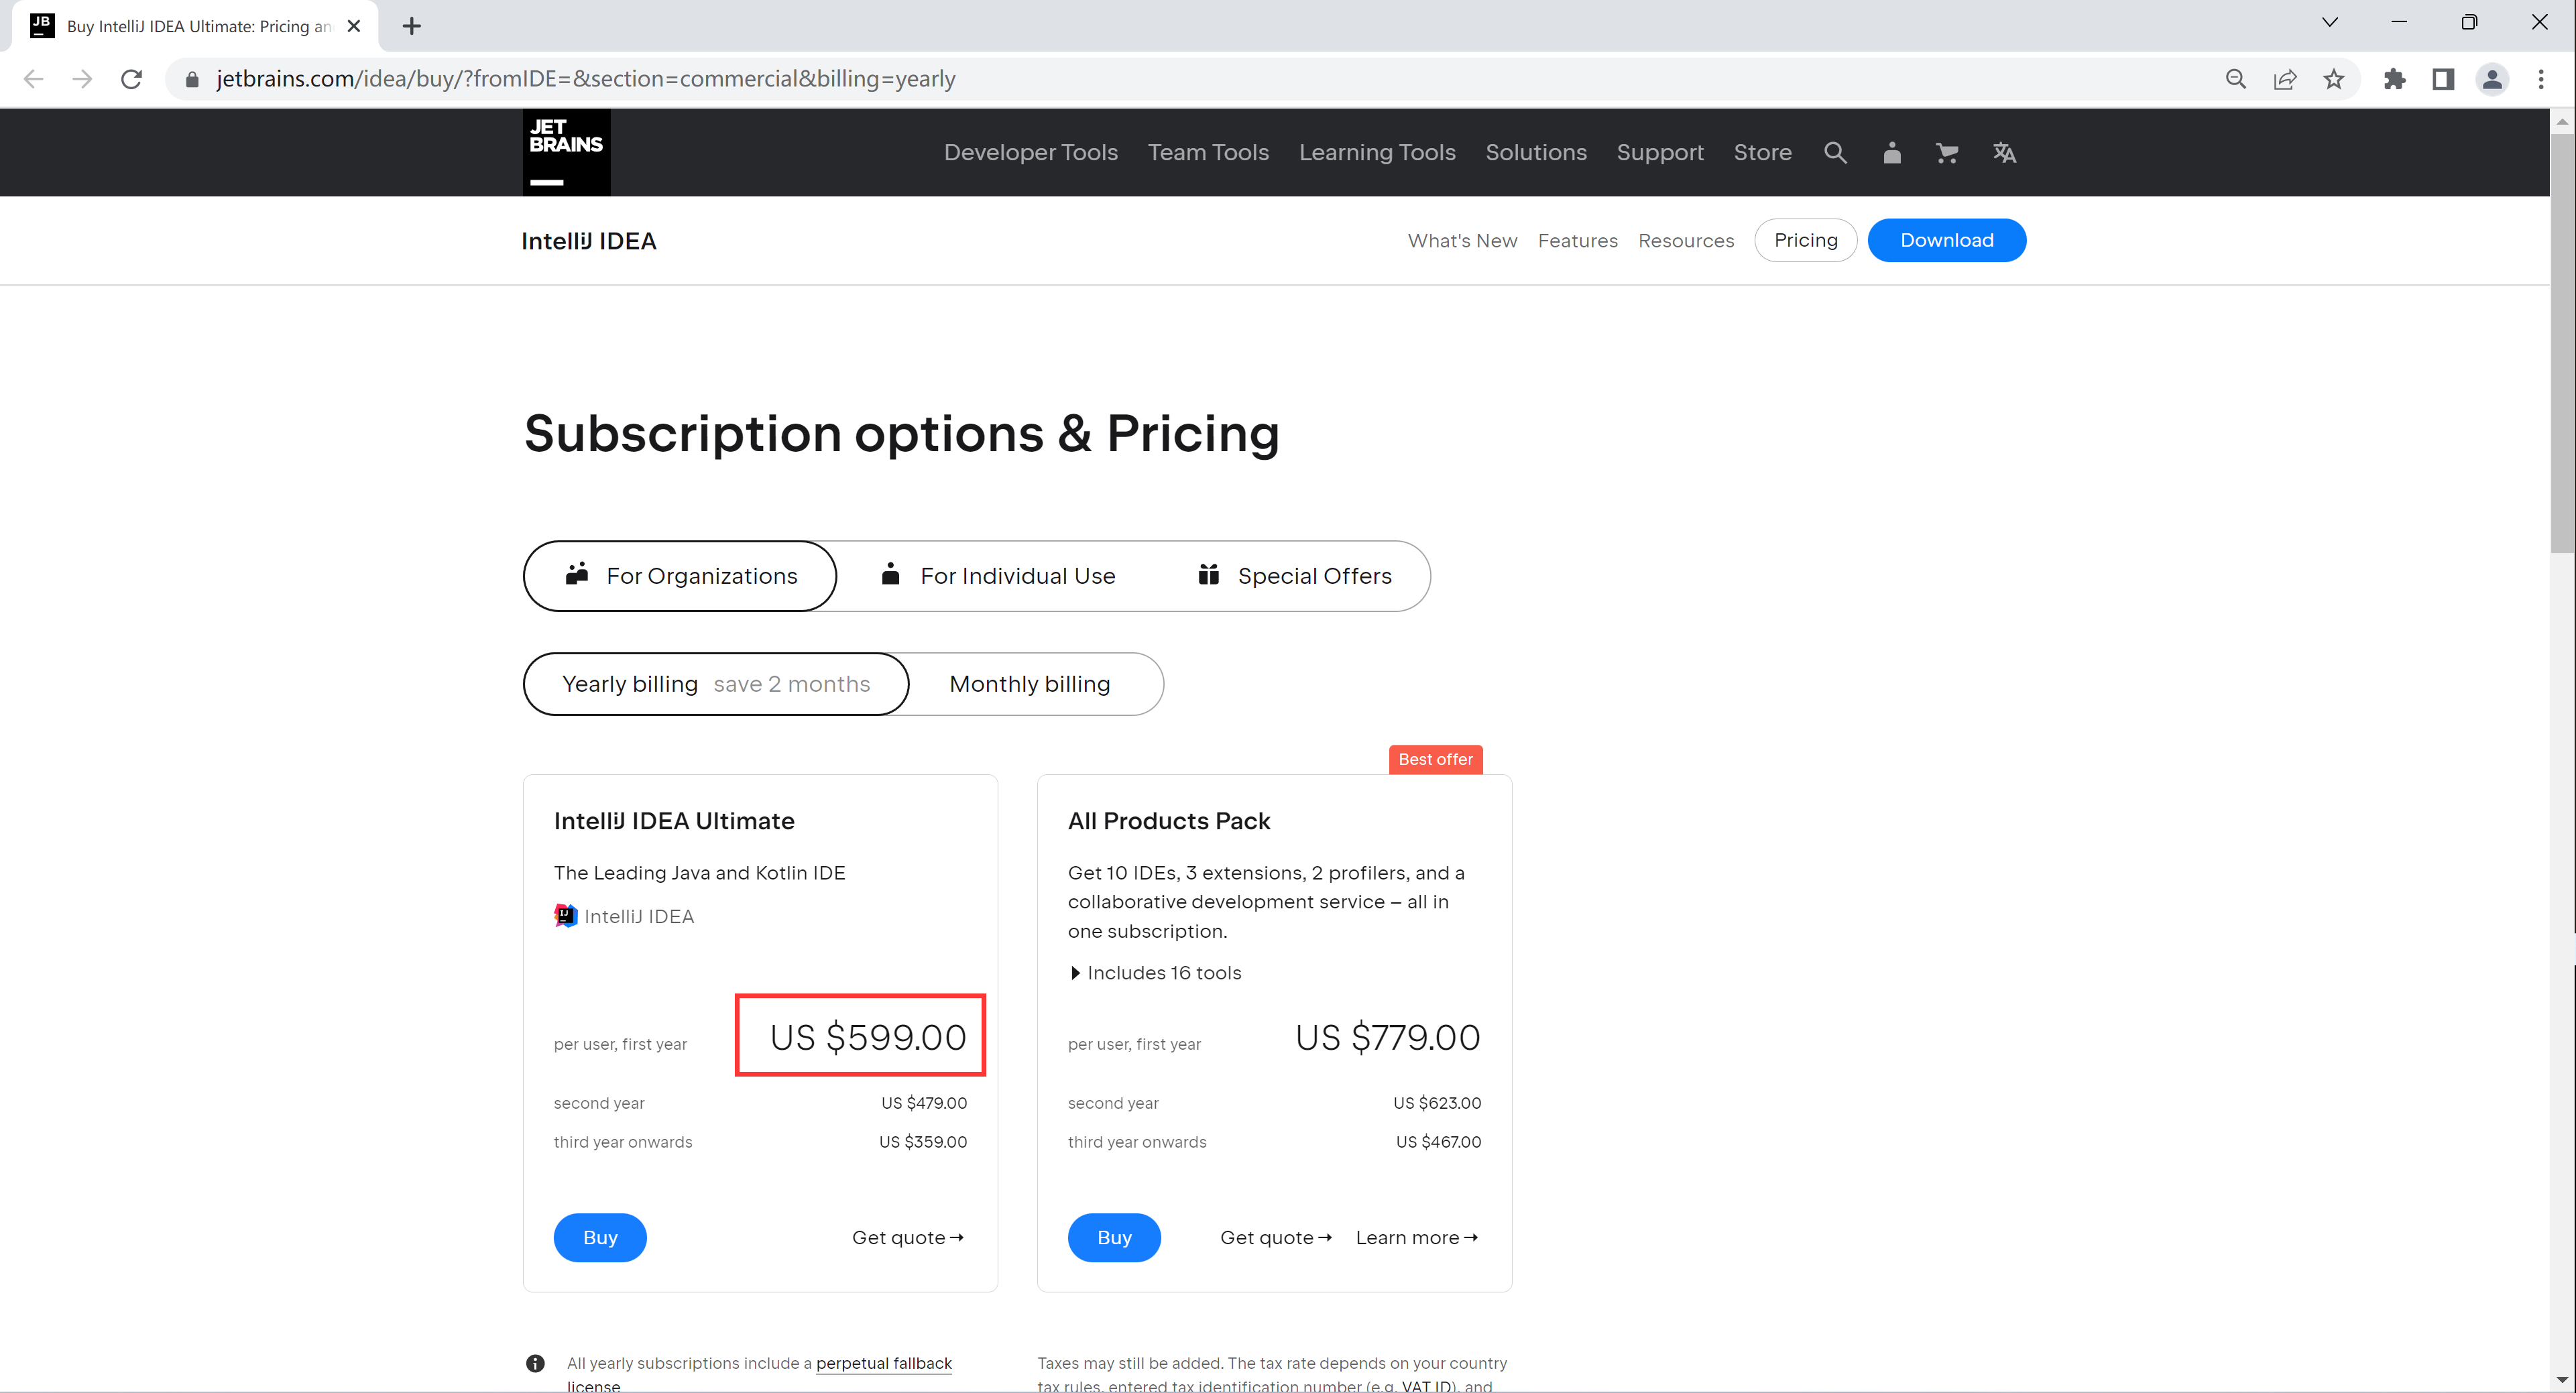Click the US $479.00 second year price
Image resolution: width=2576 pixels, height=1393 pixels.
point(924,1103)
